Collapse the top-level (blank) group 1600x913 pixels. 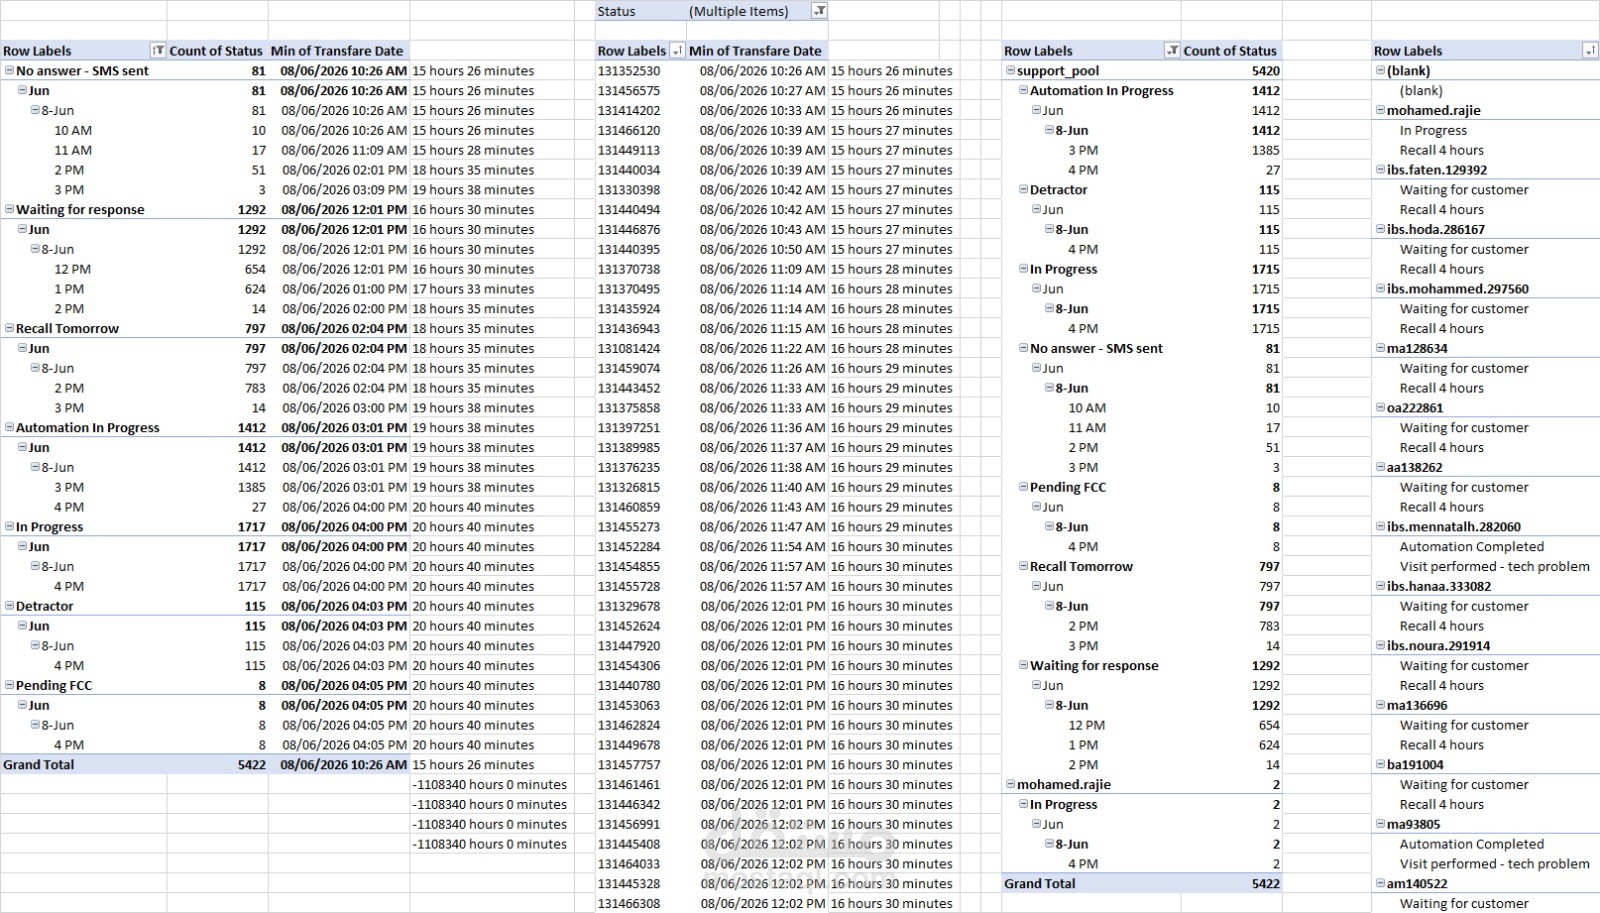(1380, 70)
